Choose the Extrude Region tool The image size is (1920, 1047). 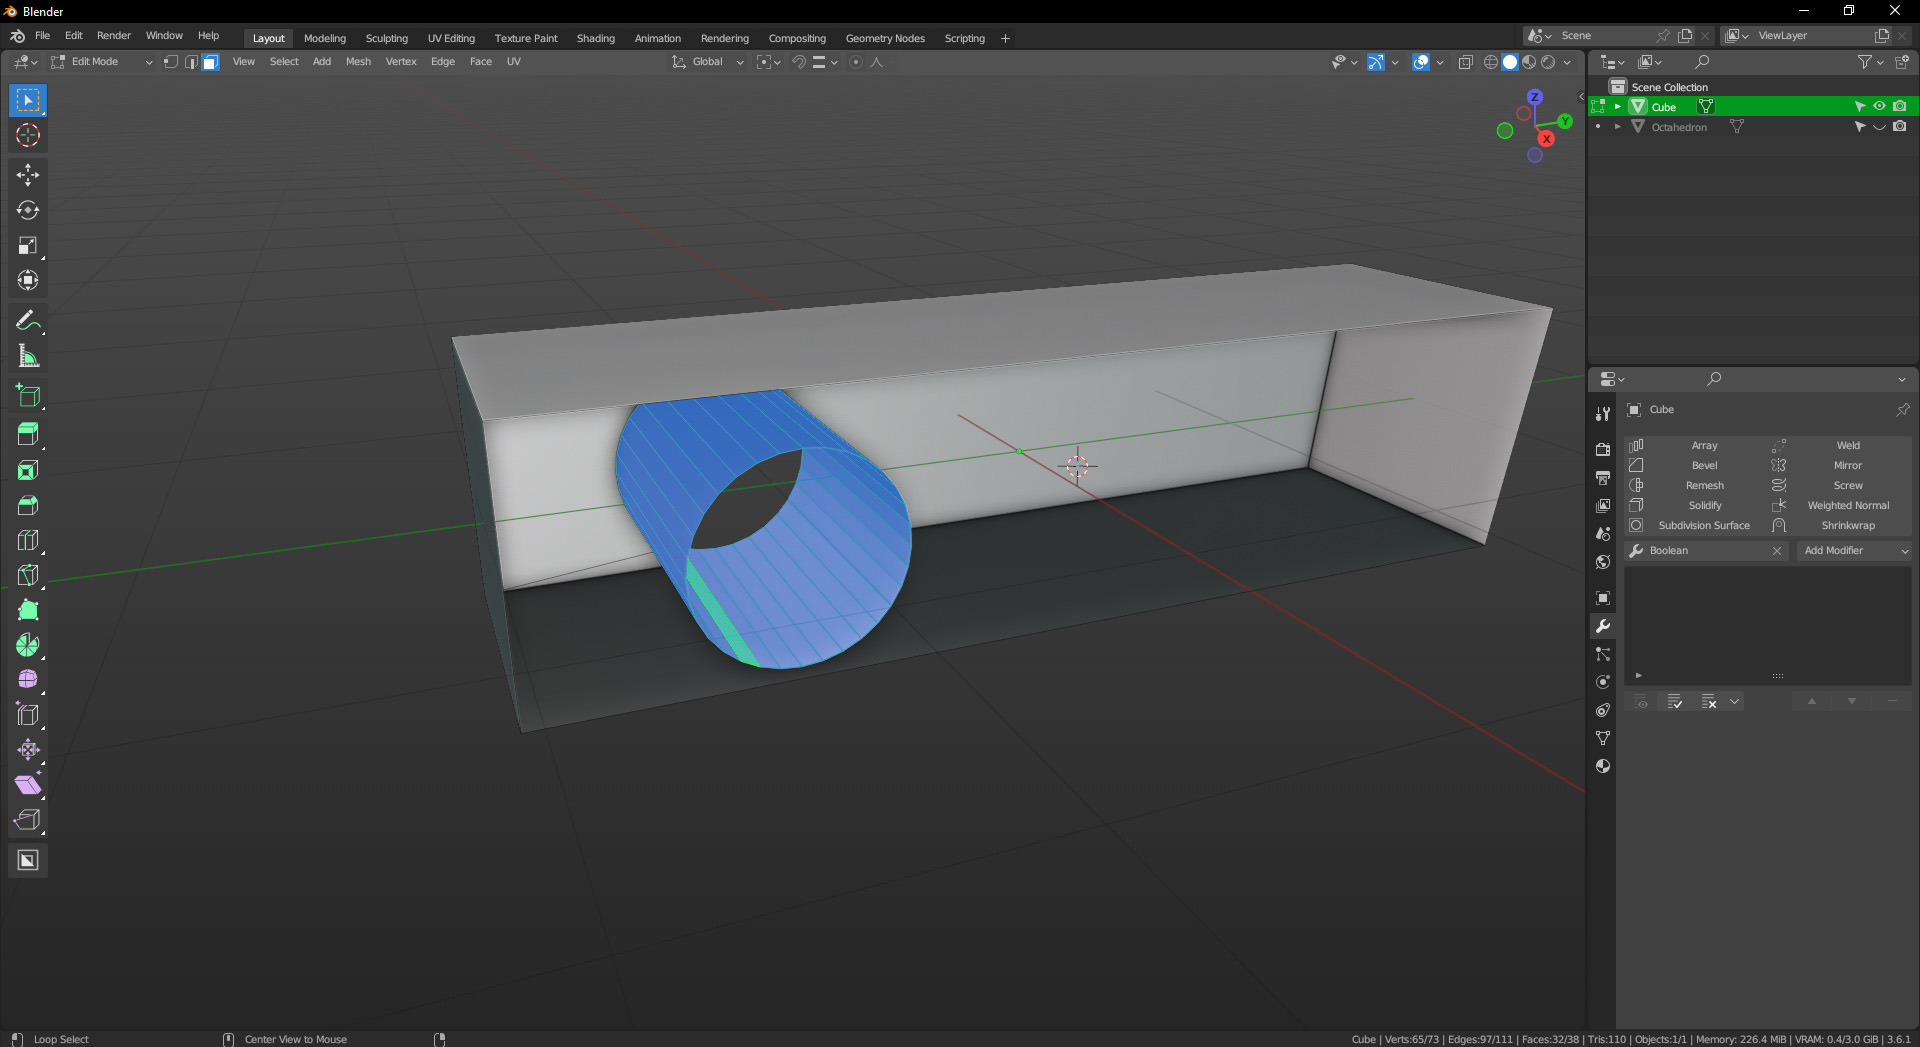tap(28, 434)
